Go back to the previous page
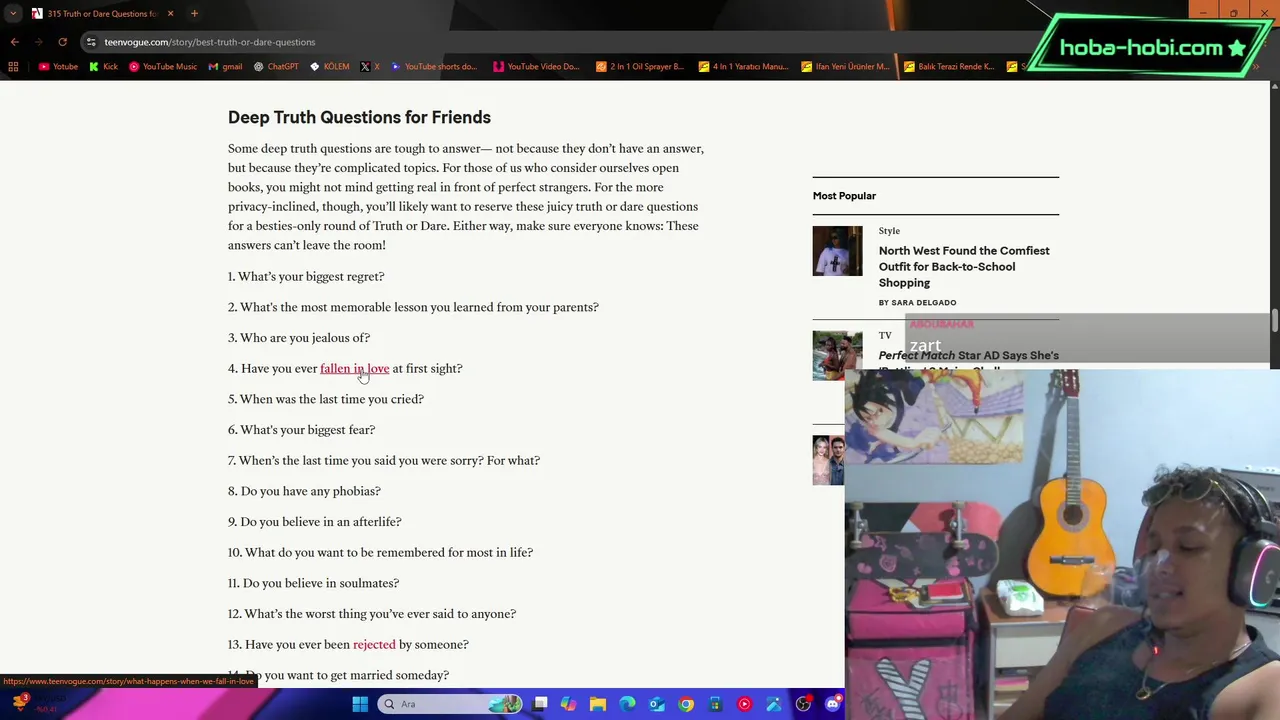This screenshot has height=720, width=1280. (x=14, y=42)
